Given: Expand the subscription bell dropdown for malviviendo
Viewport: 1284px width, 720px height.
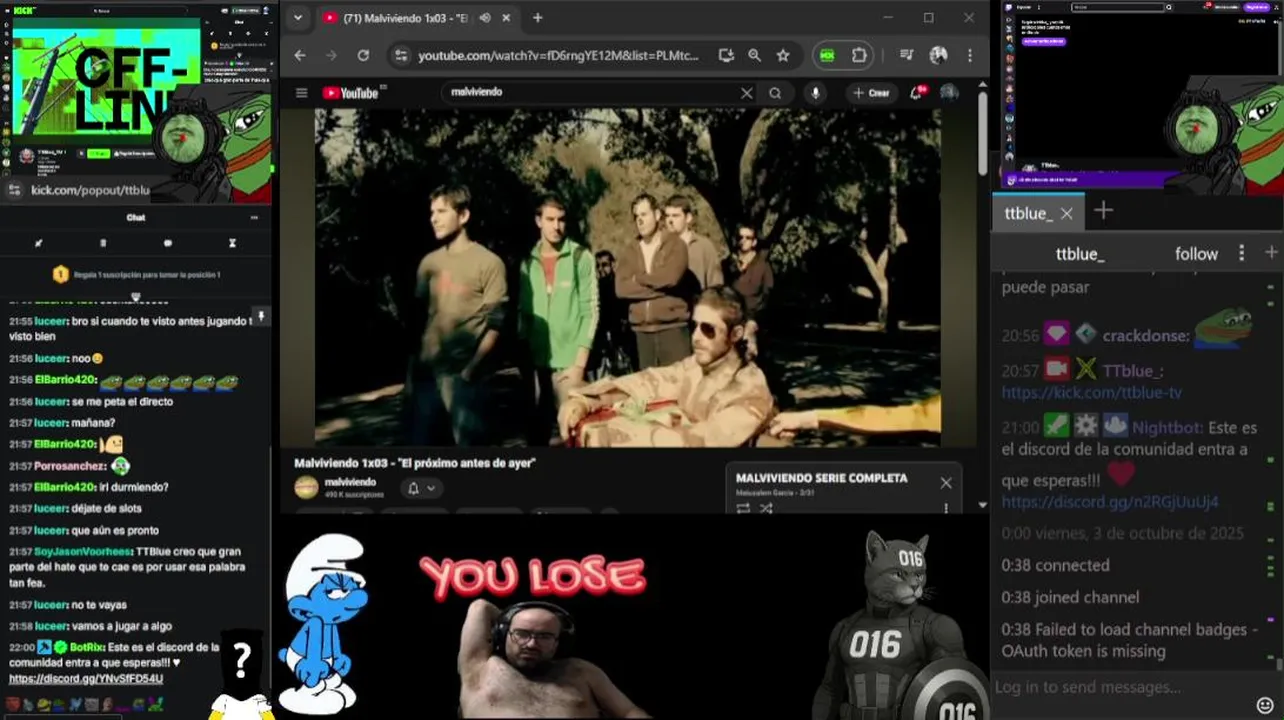Looking at the screenshot, I should 422,488.
